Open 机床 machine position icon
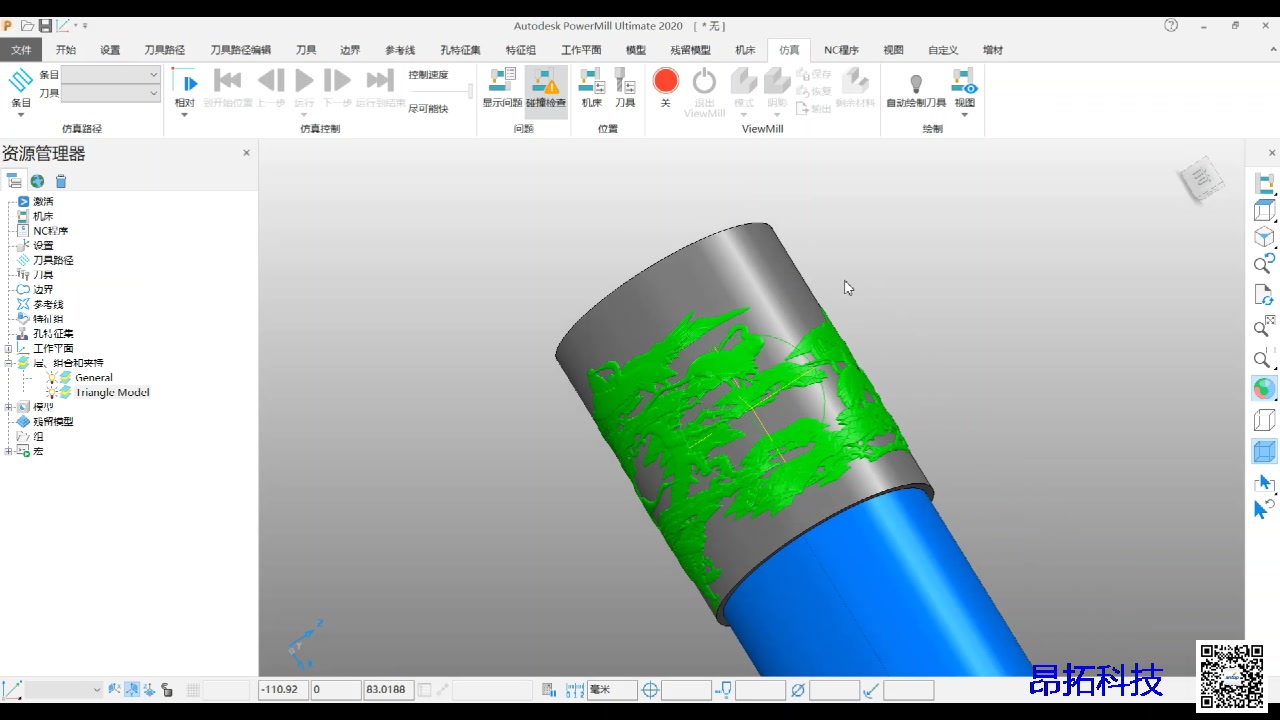The image size is (1280, 720). point(592,89)
